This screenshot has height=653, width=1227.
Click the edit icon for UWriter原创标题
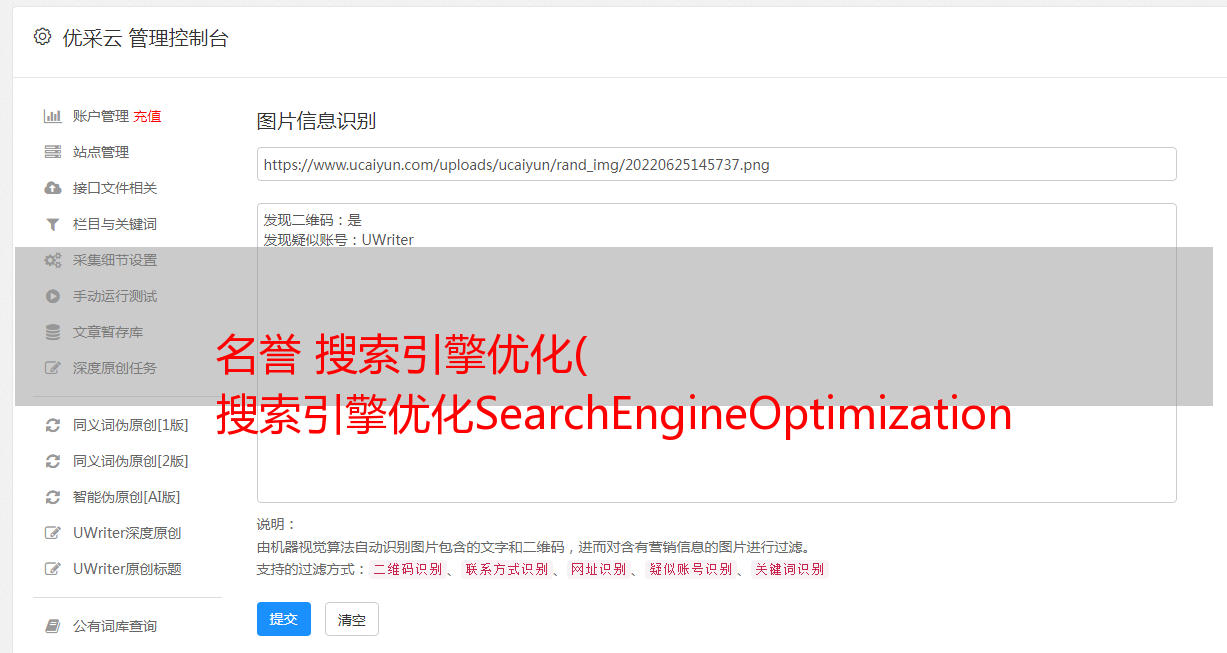coord(53,569)
